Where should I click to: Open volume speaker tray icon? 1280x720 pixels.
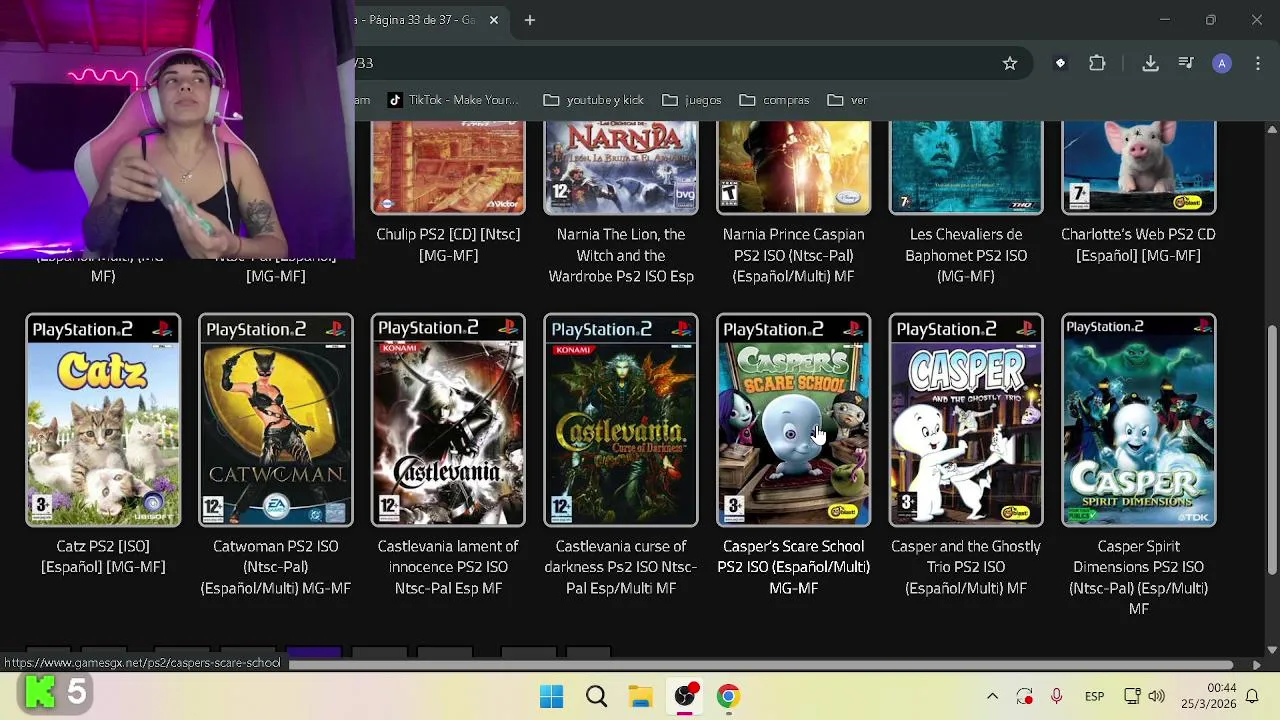point(1157,696)
